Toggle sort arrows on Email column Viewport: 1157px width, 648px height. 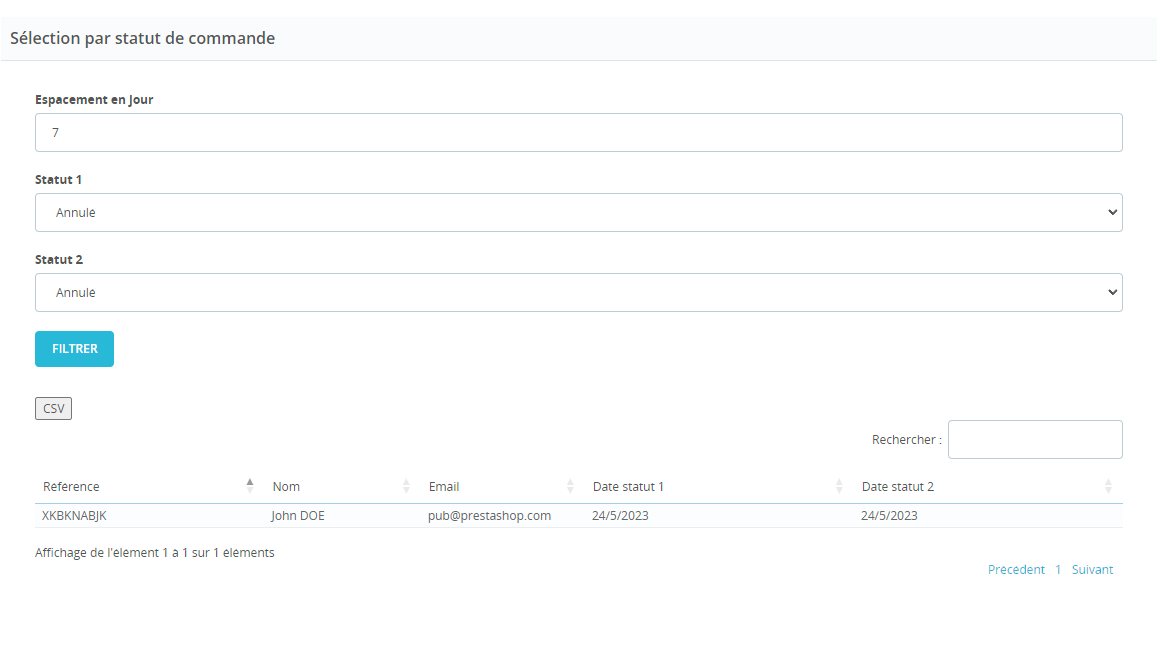click(570, 486)
